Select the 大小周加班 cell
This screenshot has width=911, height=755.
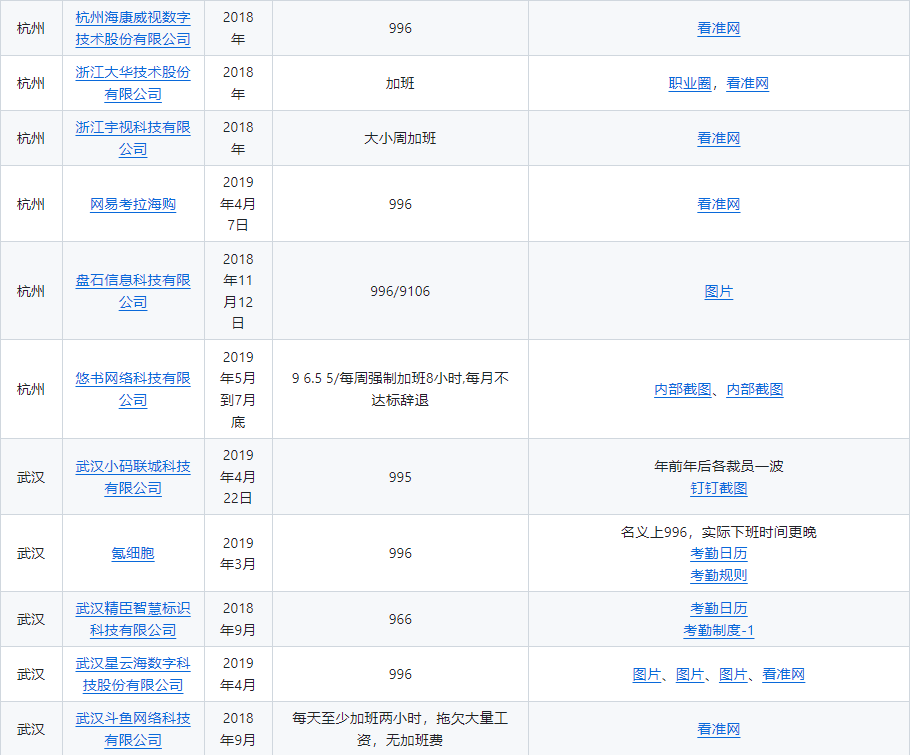coord(400,138)
